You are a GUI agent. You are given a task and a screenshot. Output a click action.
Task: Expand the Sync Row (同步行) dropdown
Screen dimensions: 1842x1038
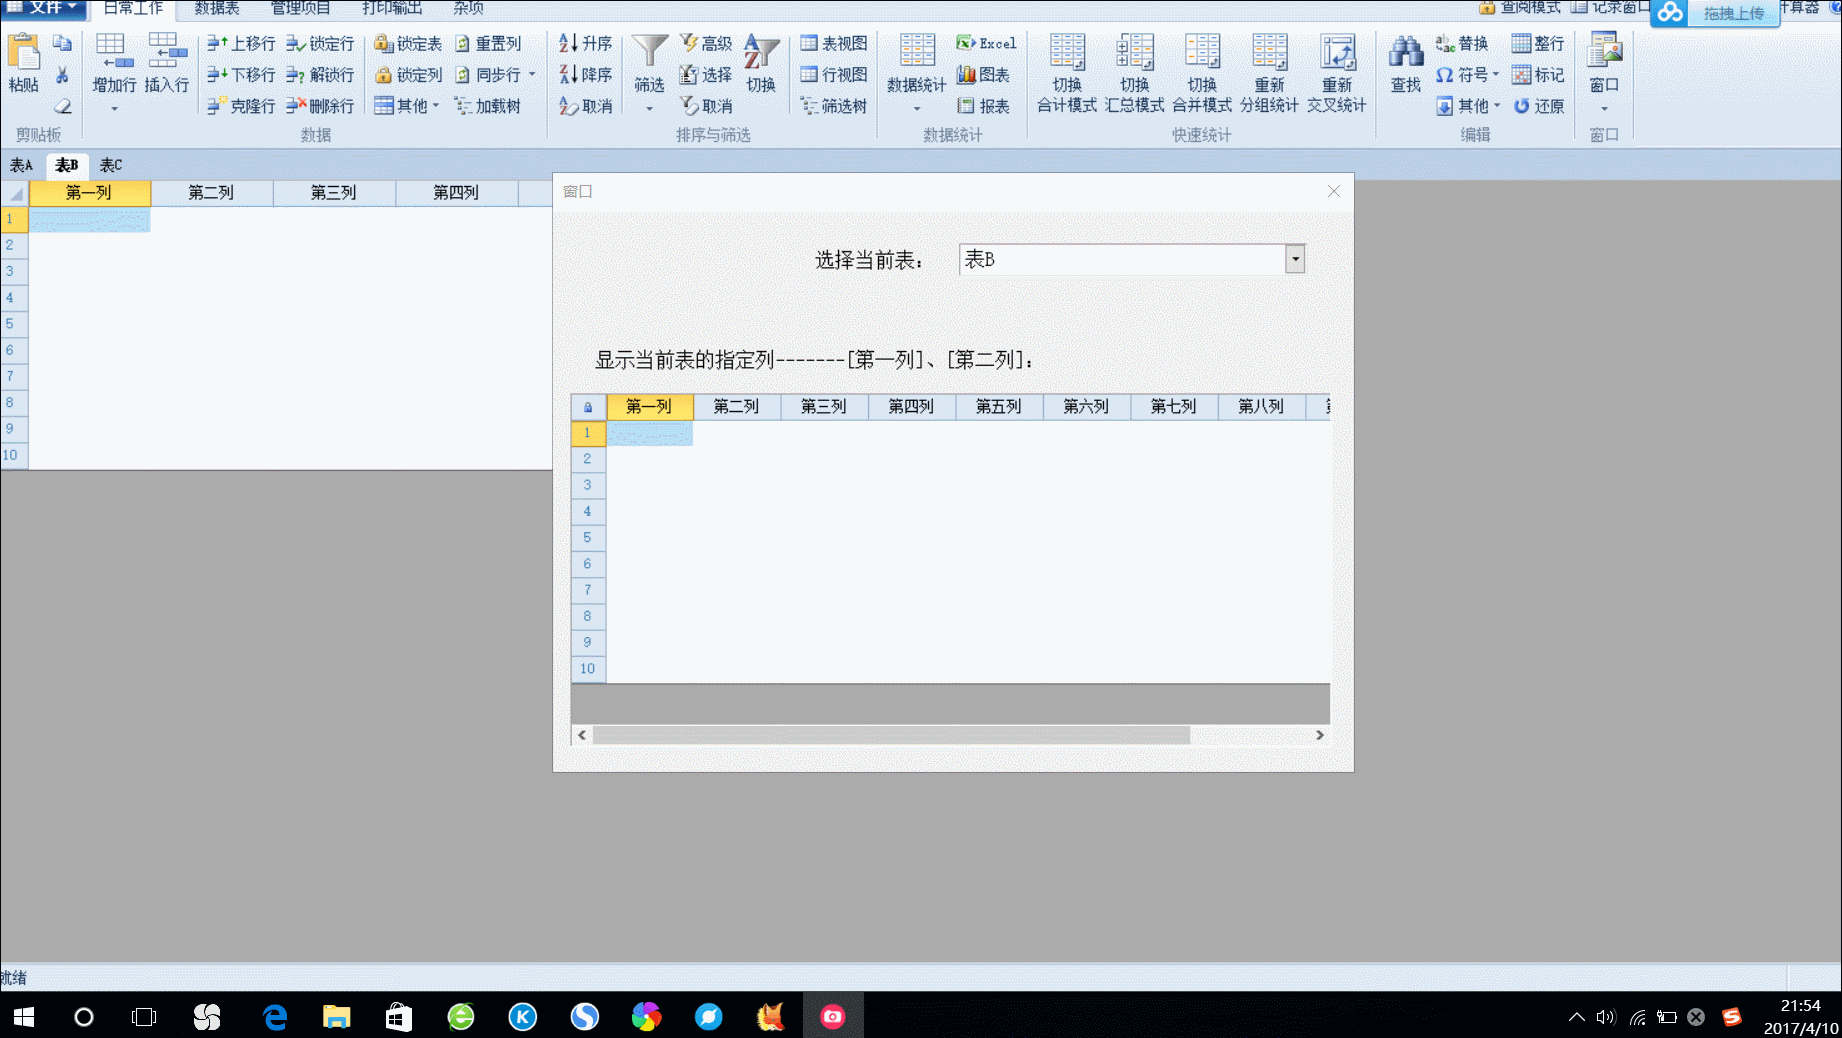click(532, 74)
